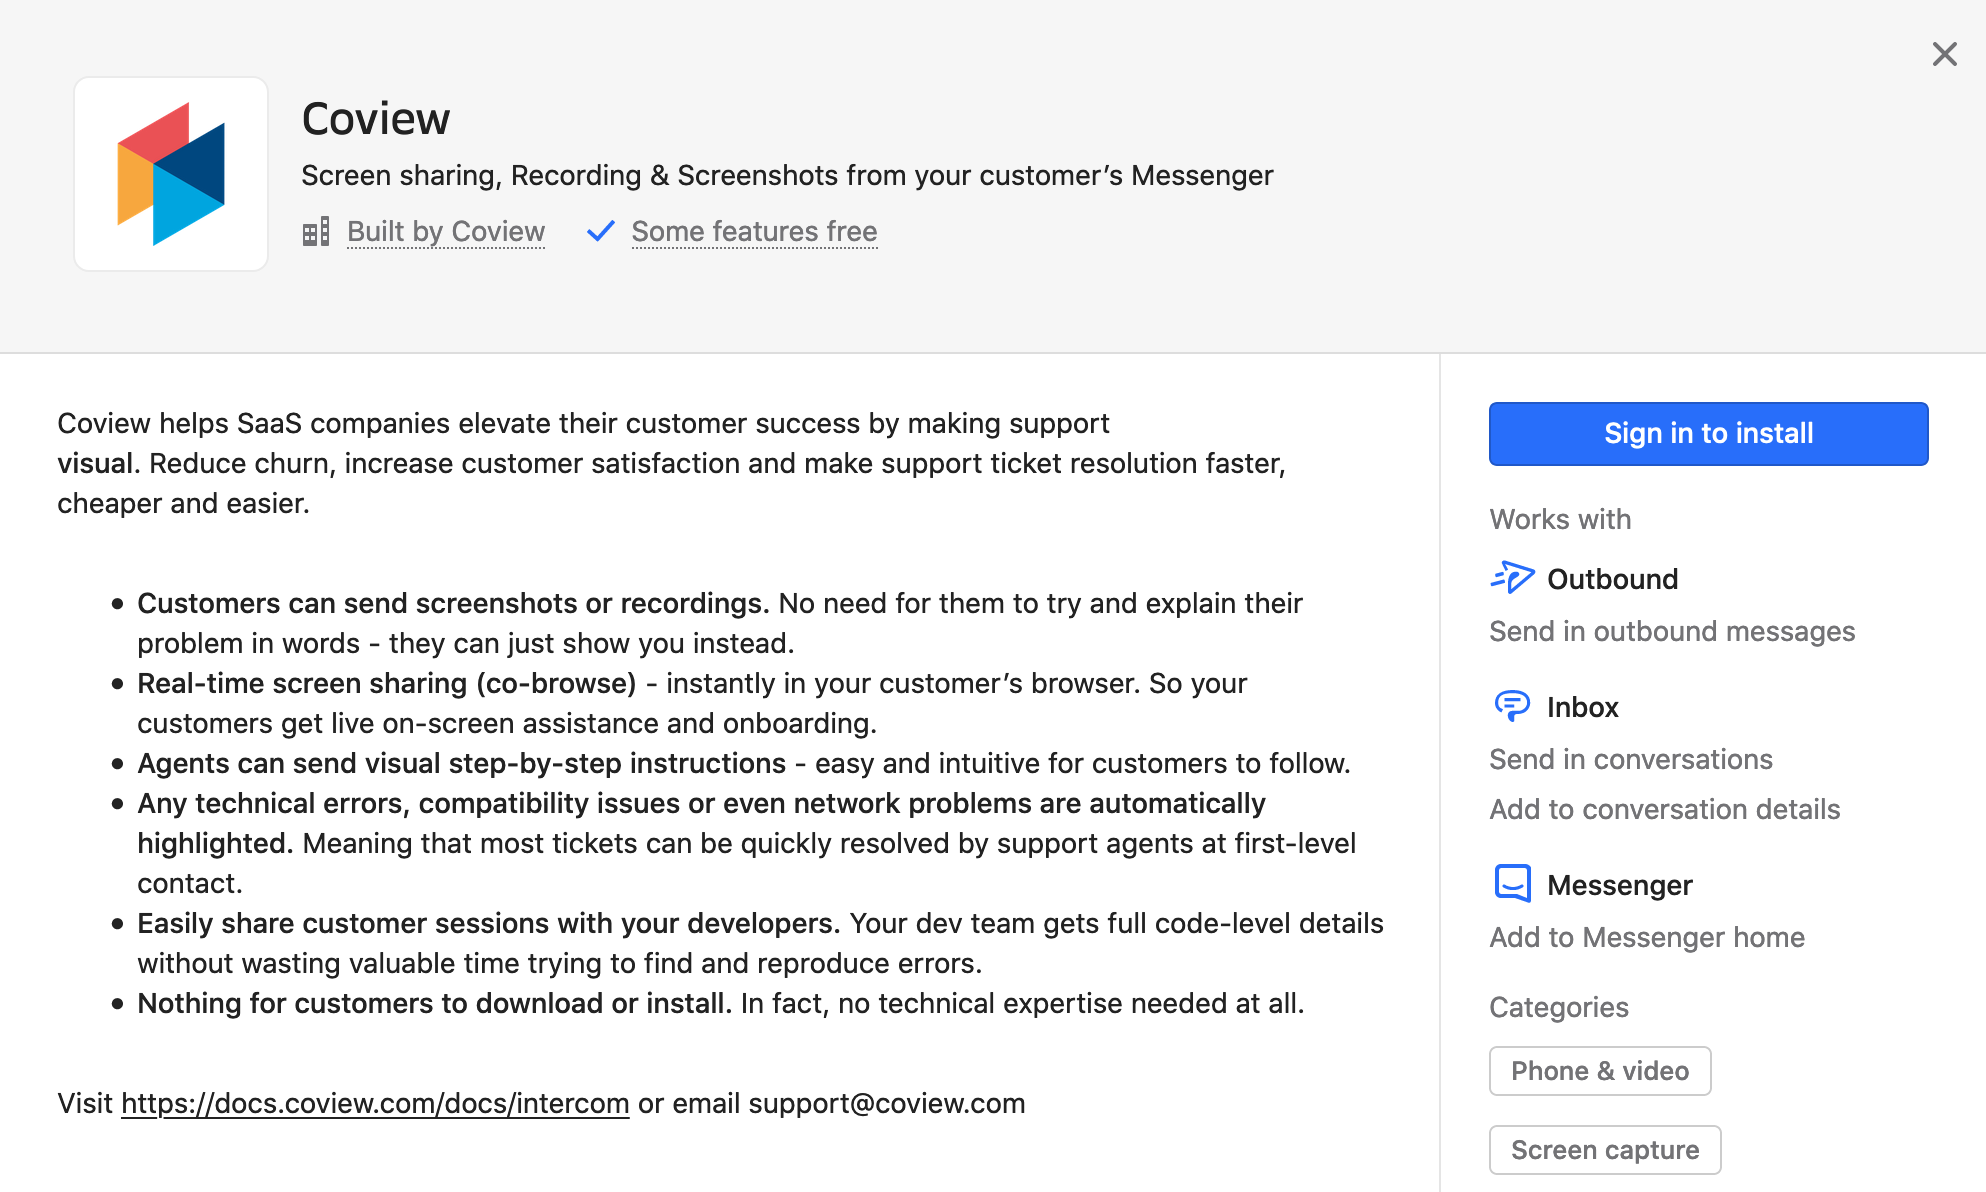The width and height of the screenshot is (1986, 1192).
Task: Open the Some features free link
Action: pyautogui.click(x=754, y=232)
